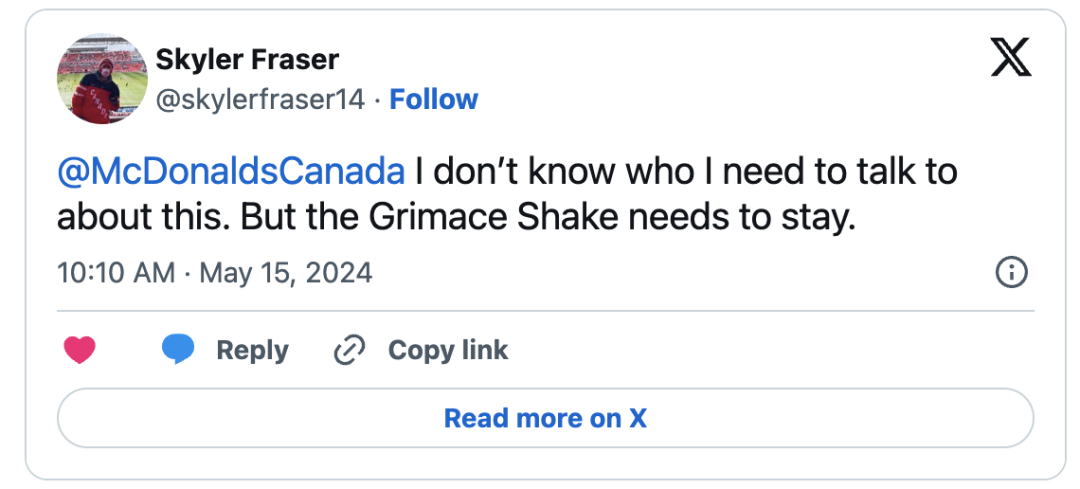The width and height of the screenshot is (1080, 489).
Task: Click the chain link icon
Action: (348, 350)
